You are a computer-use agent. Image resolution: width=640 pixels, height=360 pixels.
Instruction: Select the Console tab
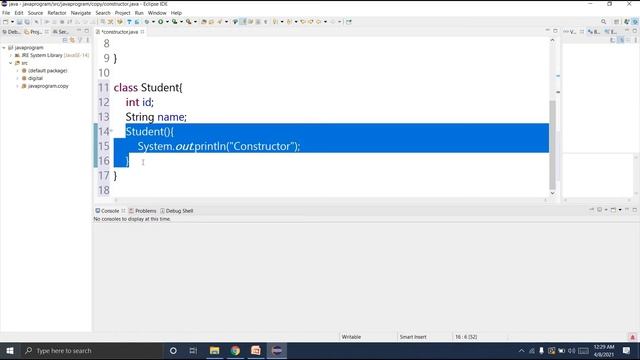(x=107, y=211)
